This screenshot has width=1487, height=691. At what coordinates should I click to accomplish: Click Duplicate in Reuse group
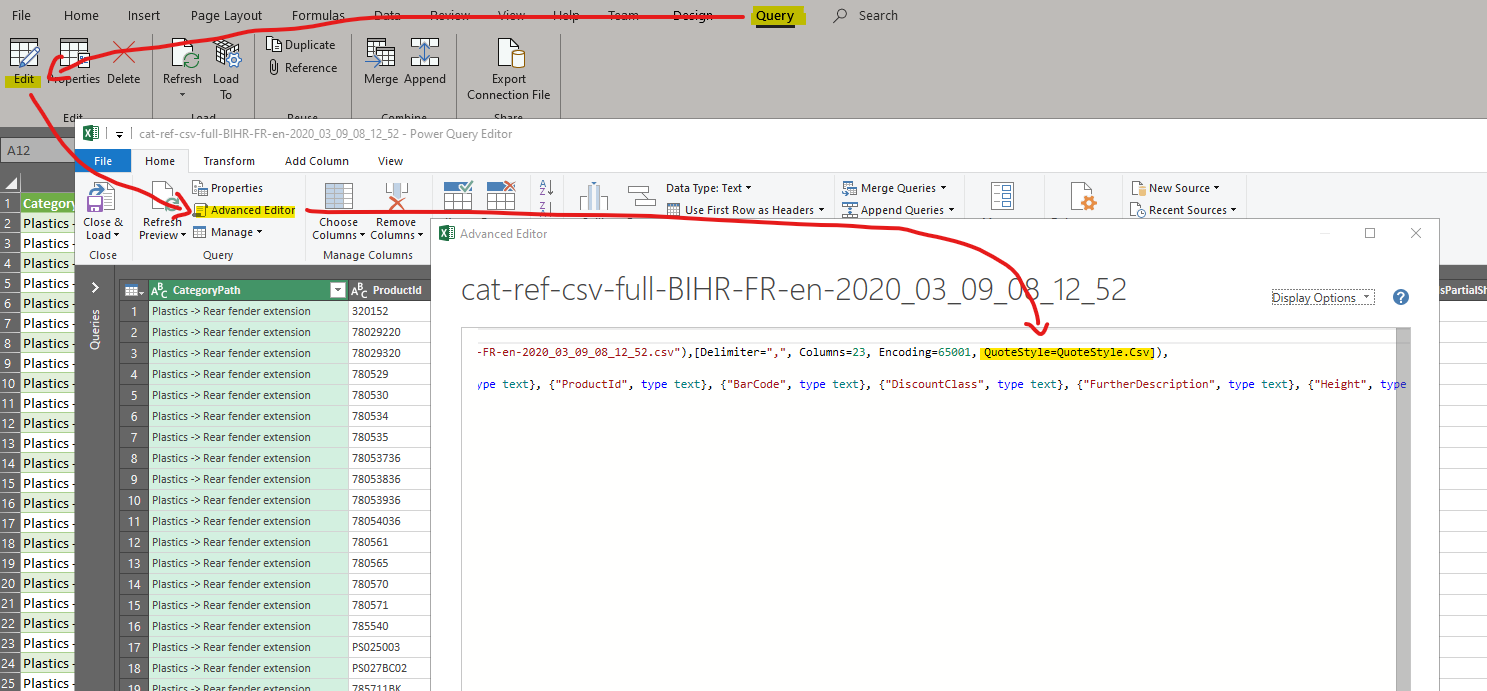coord(302,45)
